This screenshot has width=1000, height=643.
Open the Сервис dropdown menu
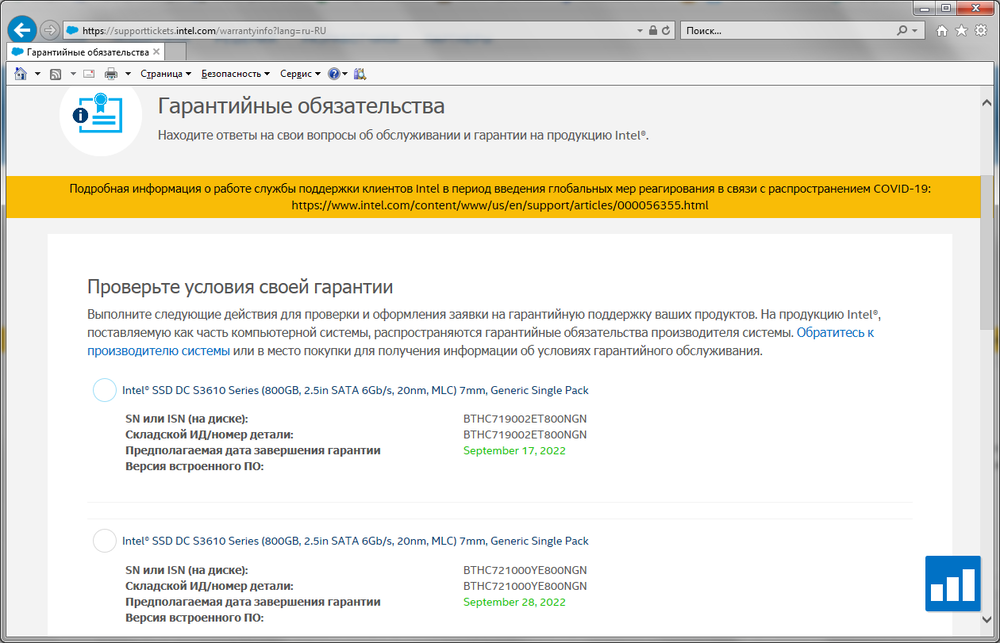coord(300,73)
